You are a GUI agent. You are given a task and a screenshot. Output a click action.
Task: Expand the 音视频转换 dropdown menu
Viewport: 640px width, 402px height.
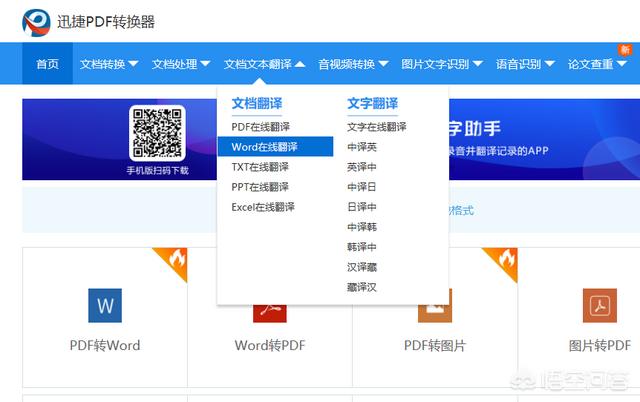[353, 64]
